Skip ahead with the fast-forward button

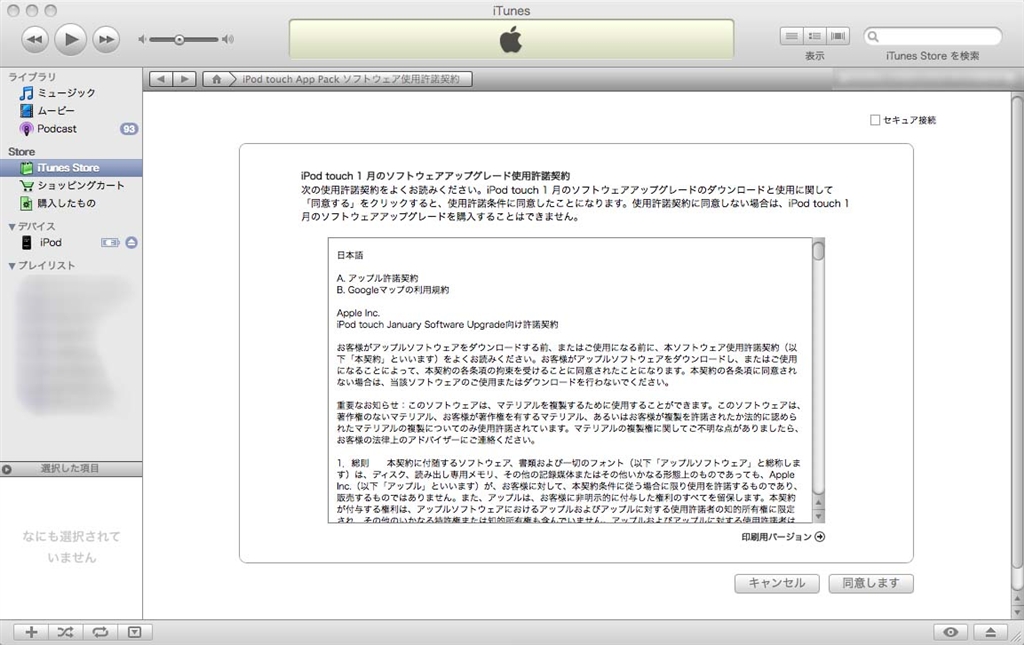tap(106, 39)
